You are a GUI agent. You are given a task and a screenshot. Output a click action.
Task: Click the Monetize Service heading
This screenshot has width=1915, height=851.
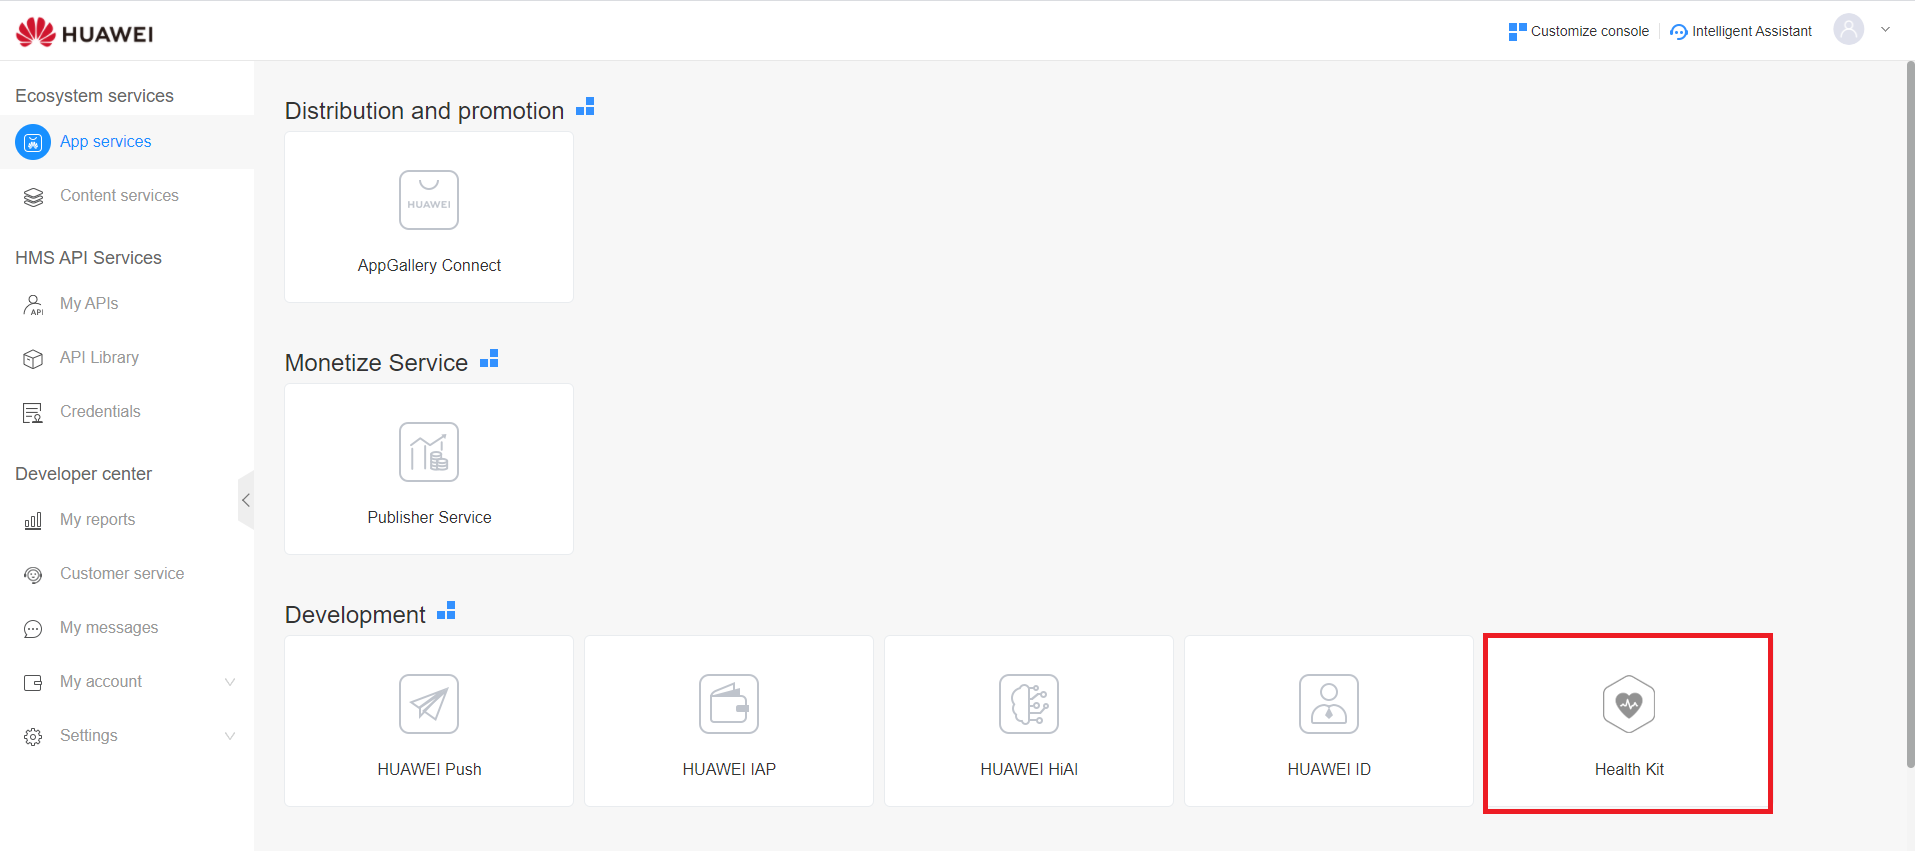[376, 363]
